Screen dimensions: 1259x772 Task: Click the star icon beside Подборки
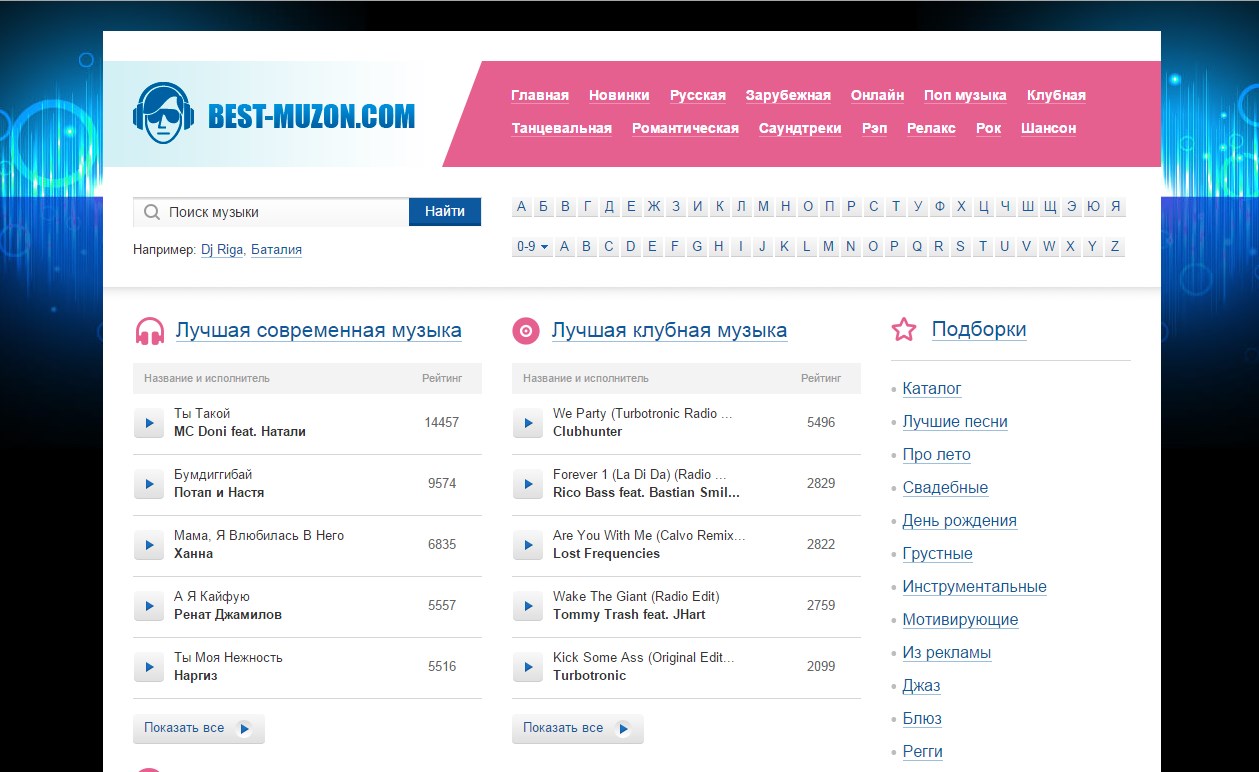904,329
